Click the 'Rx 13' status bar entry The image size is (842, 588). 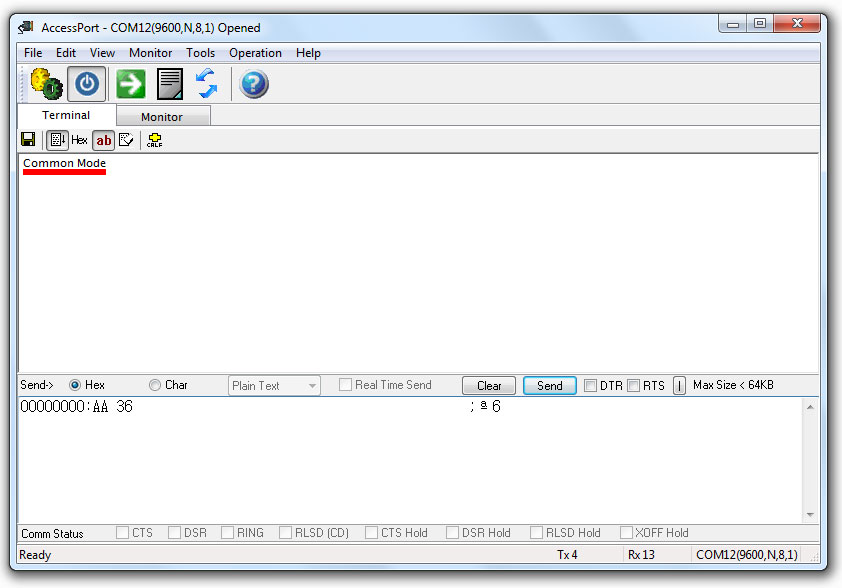pos(641,555)
